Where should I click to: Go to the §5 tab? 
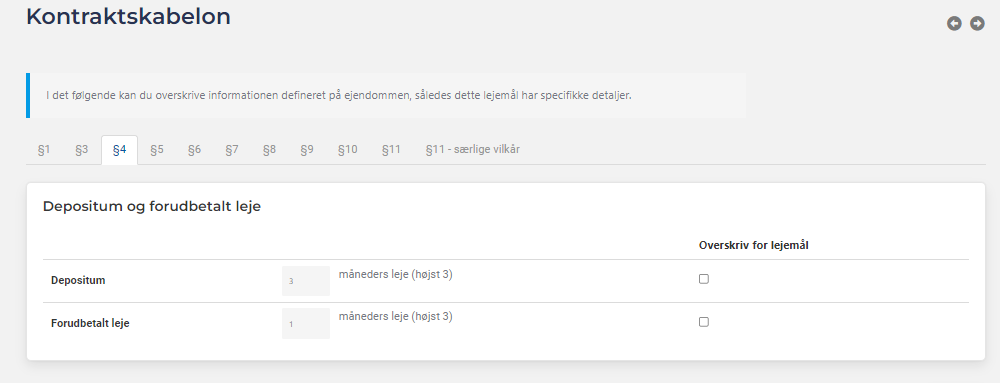pos(157,150)
